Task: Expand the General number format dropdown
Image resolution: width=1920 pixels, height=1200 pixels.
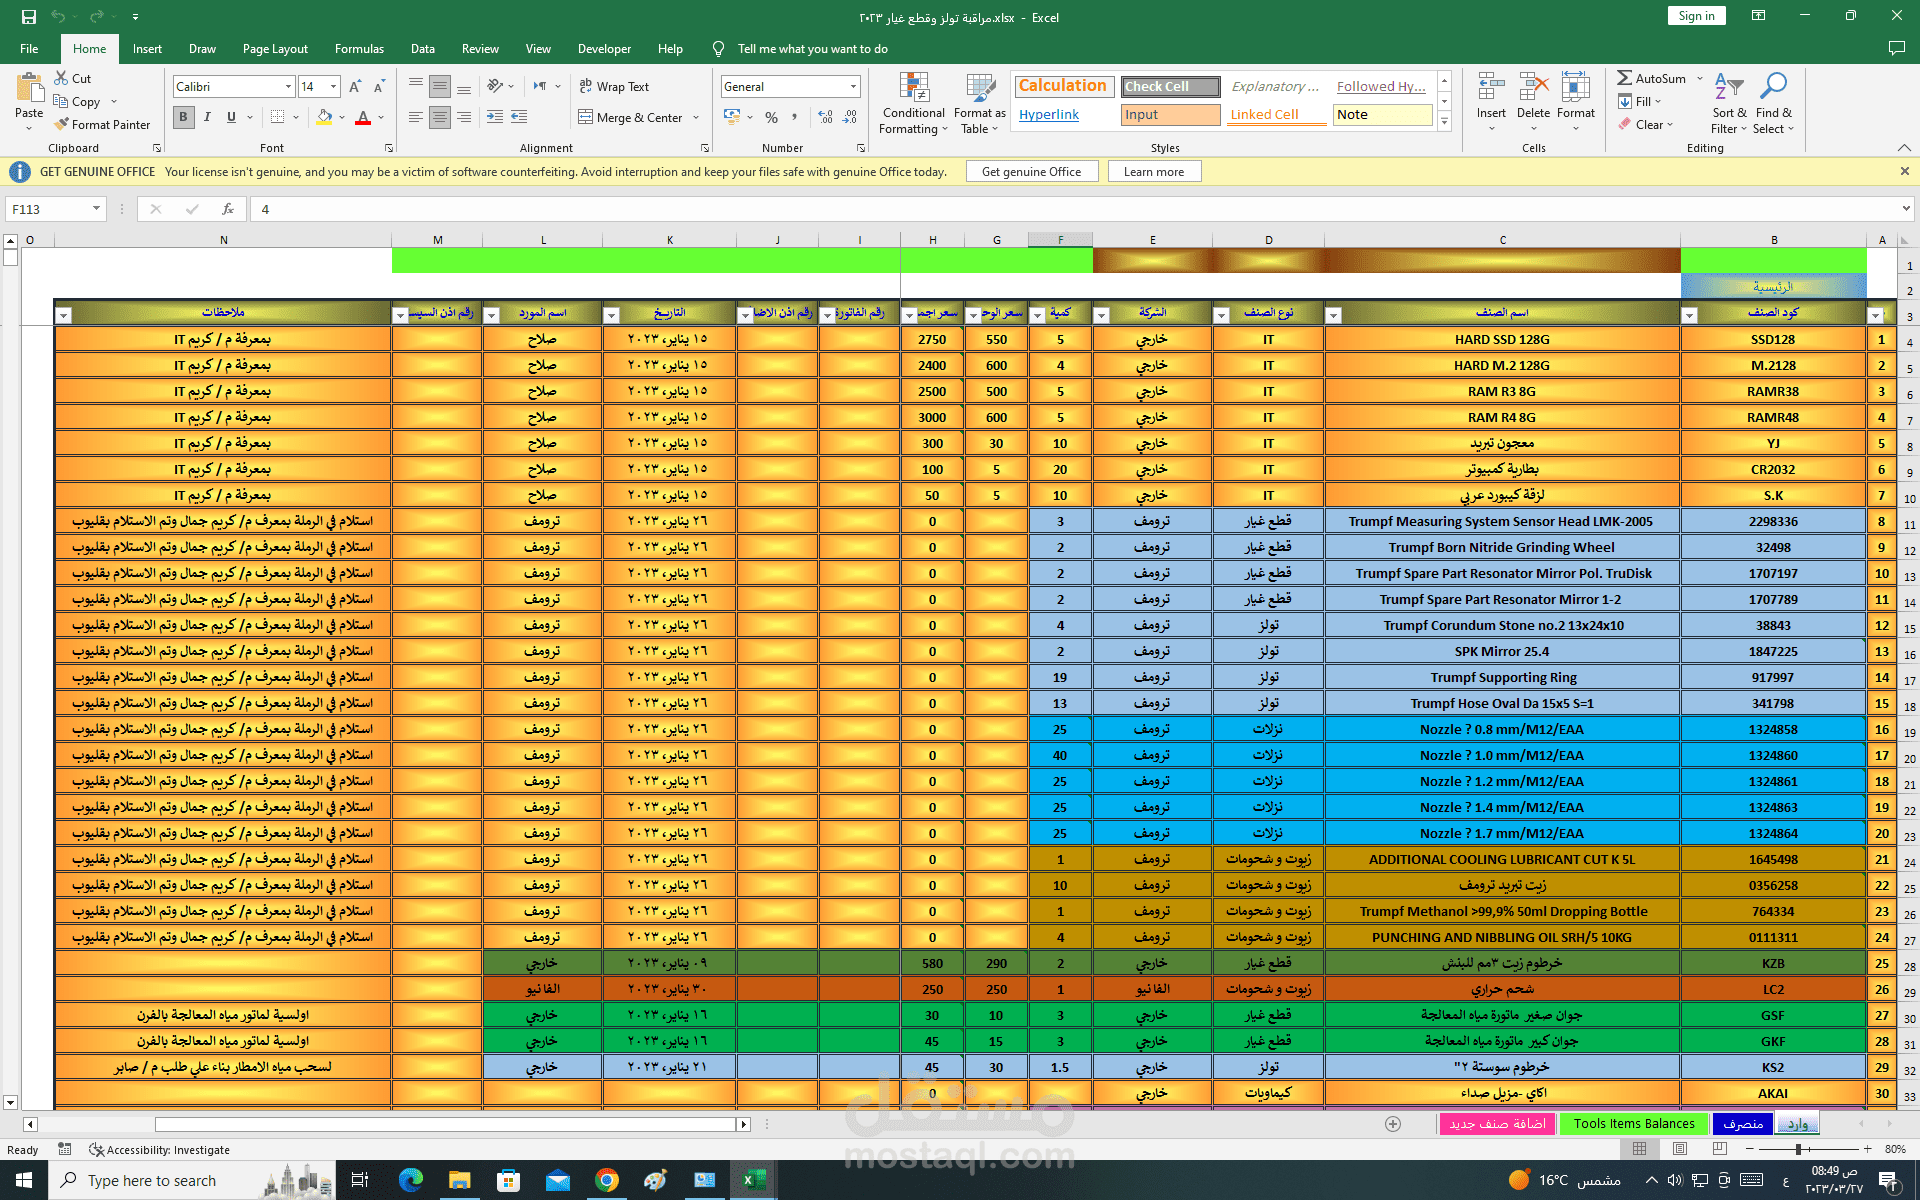Action: point(853,87)
